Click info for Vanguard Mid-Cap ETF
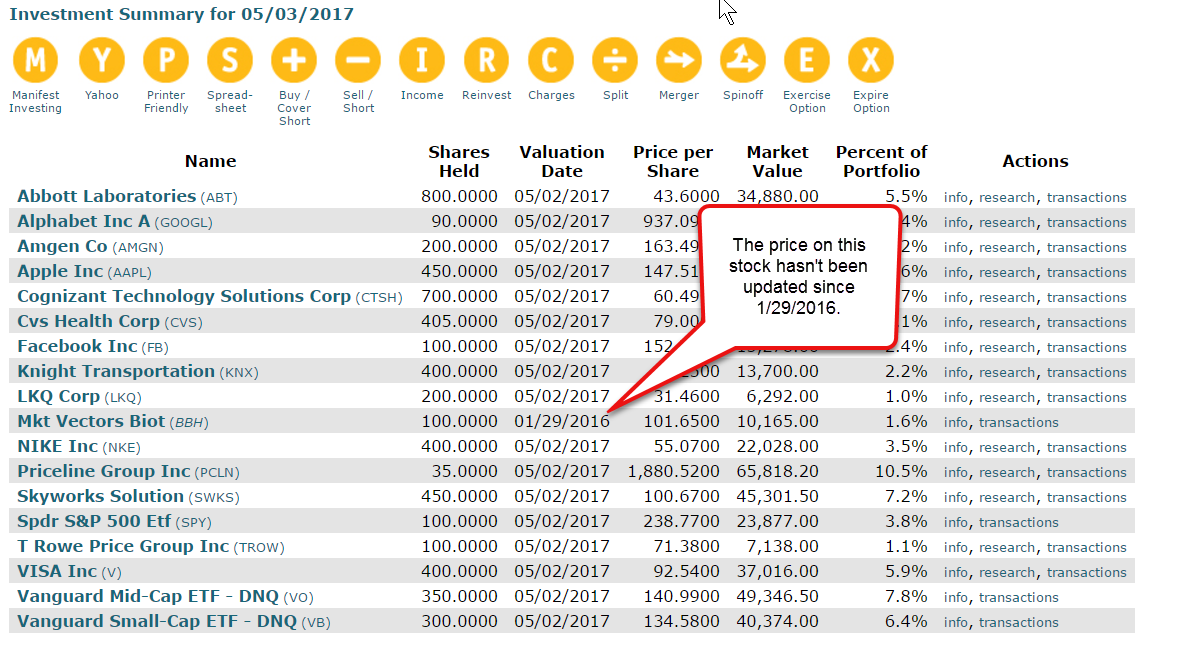 [955, 597]
